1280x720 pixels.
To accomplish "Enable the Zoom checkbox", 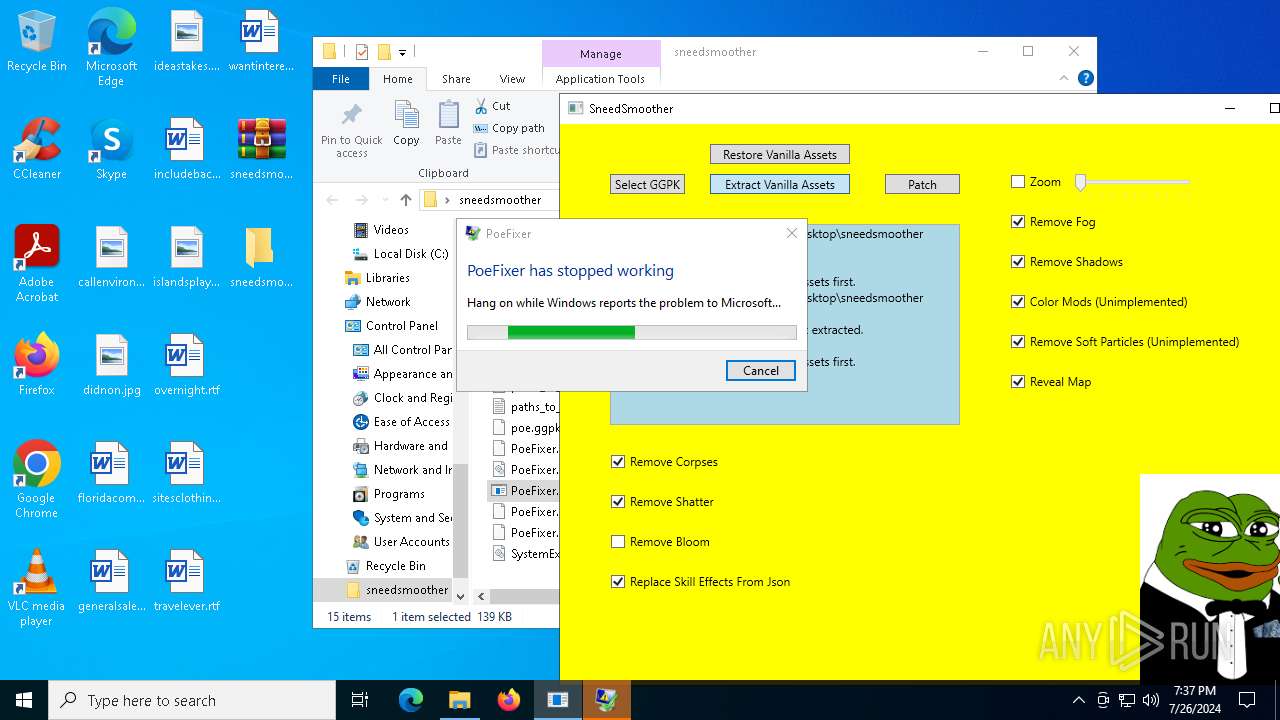I will coord(1018,182).
